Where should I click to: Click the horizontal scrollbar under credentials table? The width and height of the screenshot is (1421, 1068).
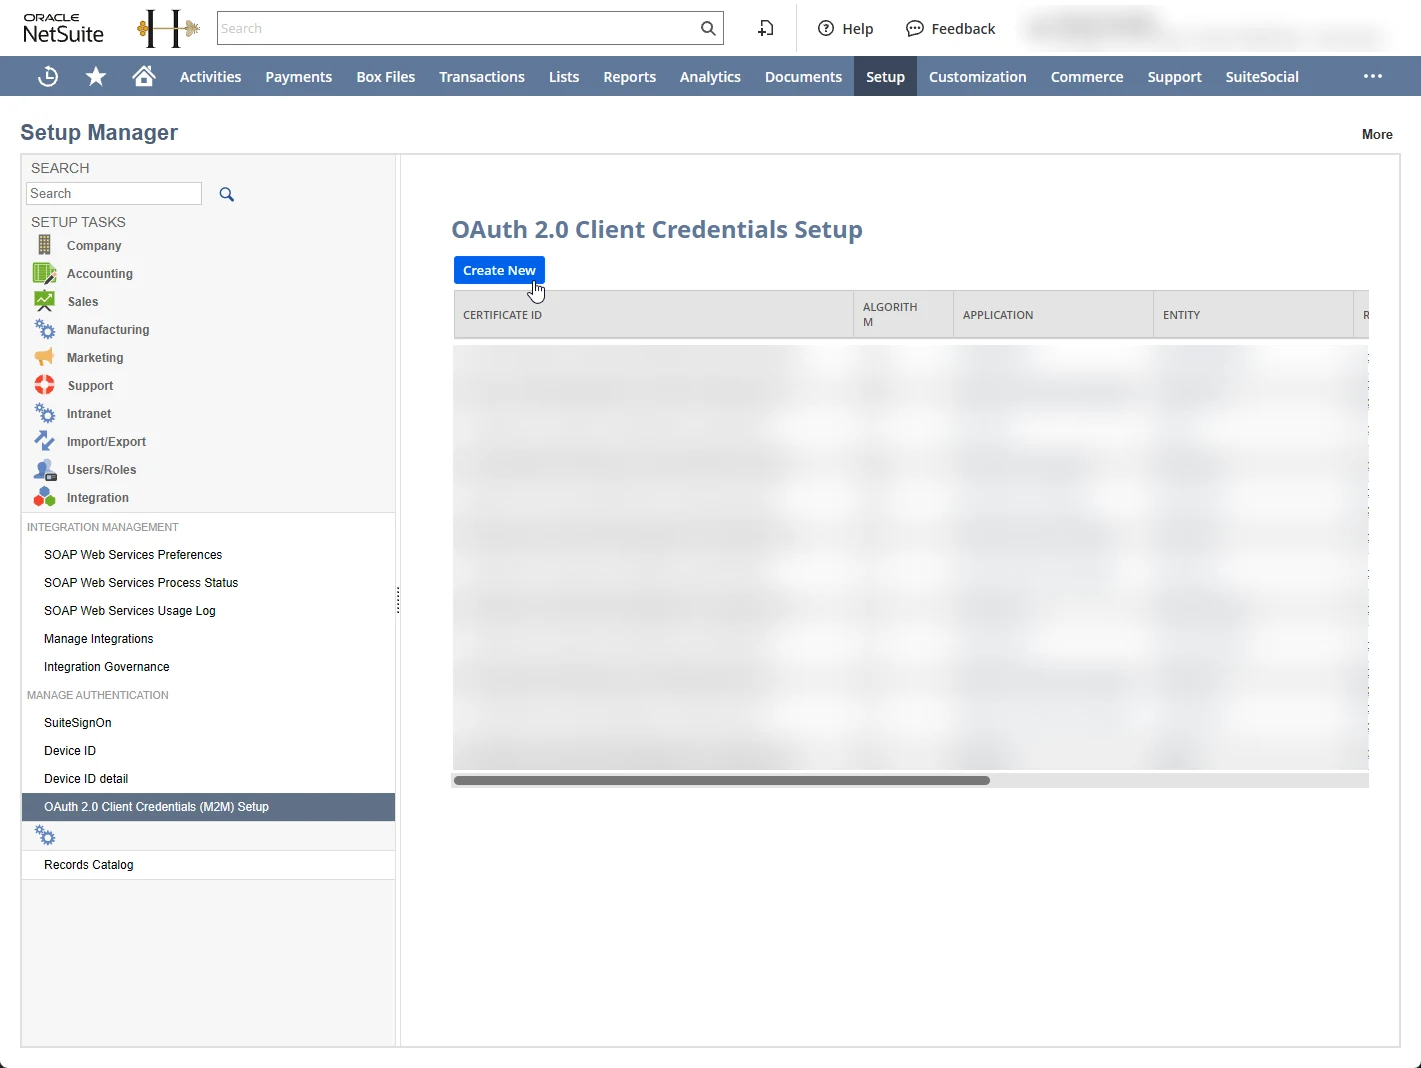pyautogui.click(x=721, y=780)
